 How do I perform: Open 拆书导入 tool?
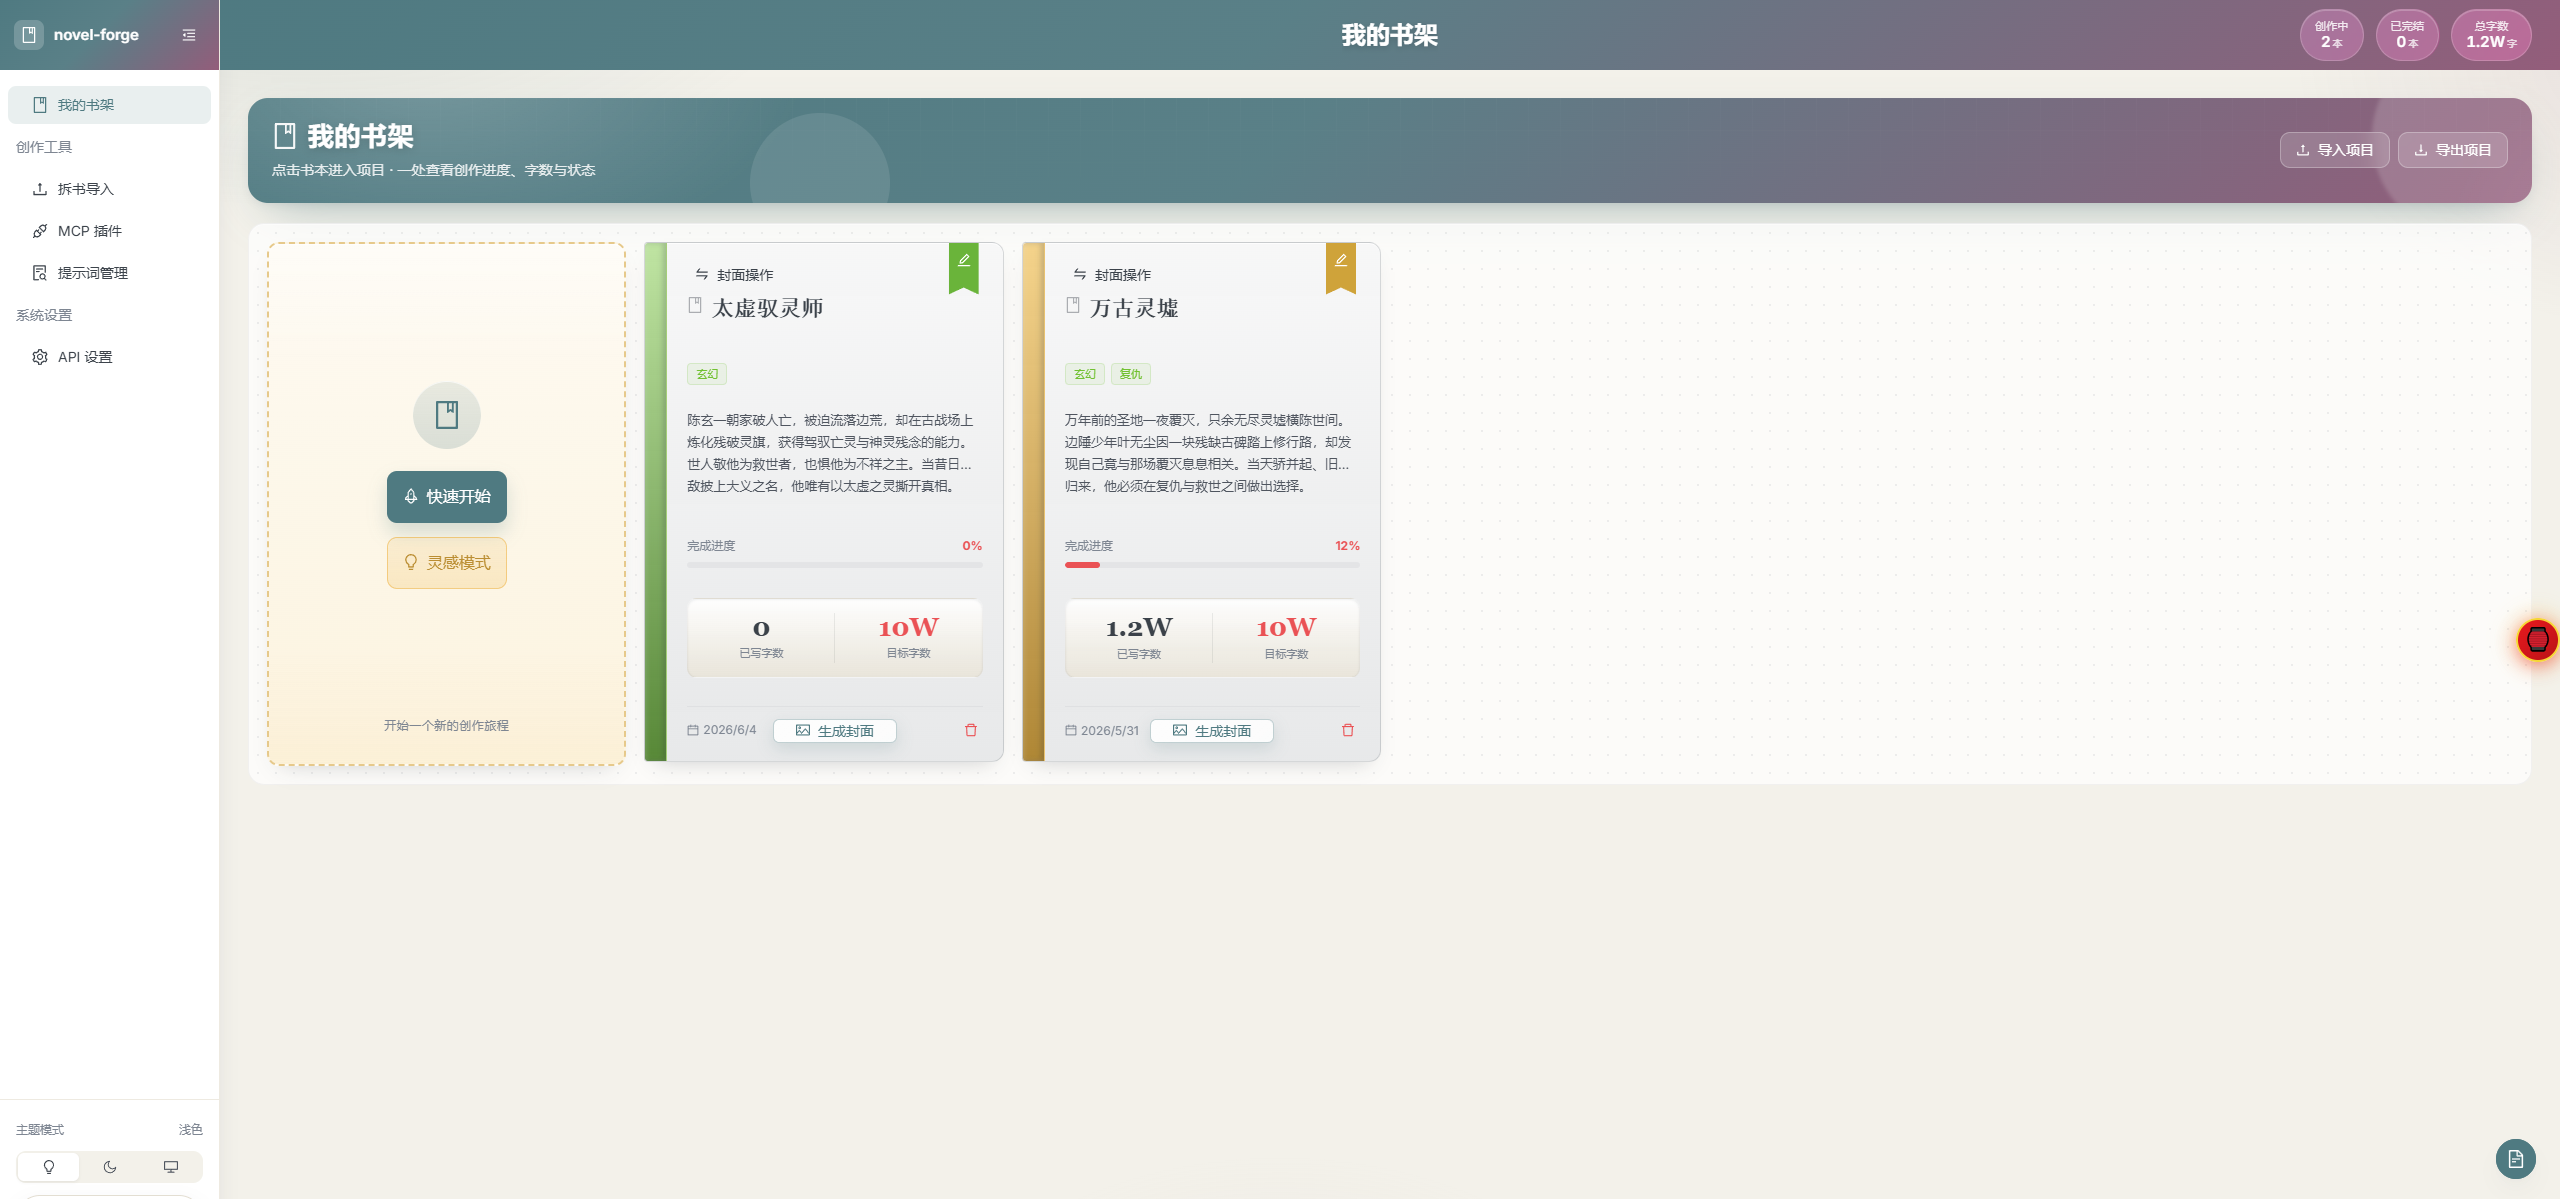pyautogui.click(x=109, y=189)
